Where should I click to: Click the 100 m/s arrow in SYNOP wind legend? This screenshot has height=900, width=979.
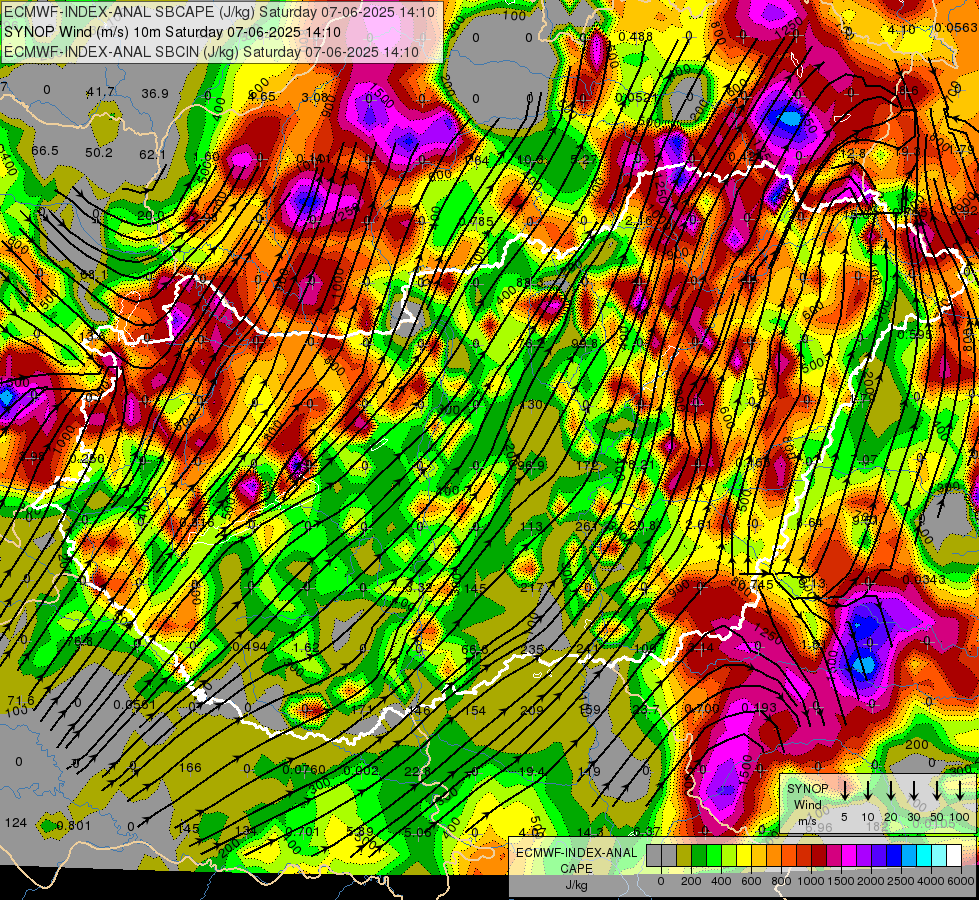point(960,791)
